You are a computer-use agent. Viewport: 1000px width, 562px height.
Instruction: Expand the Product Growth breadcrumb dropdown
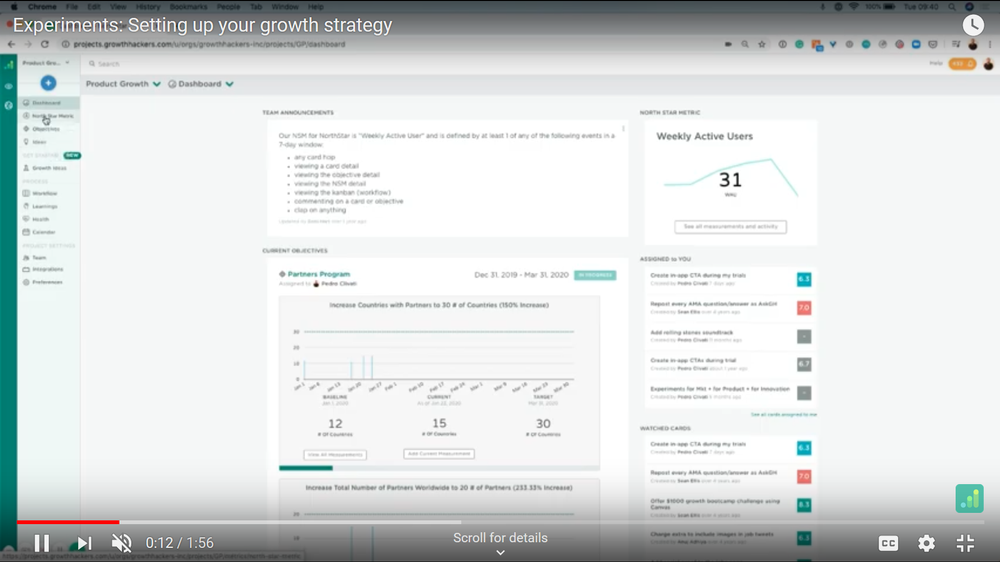(x=157, y=84)
